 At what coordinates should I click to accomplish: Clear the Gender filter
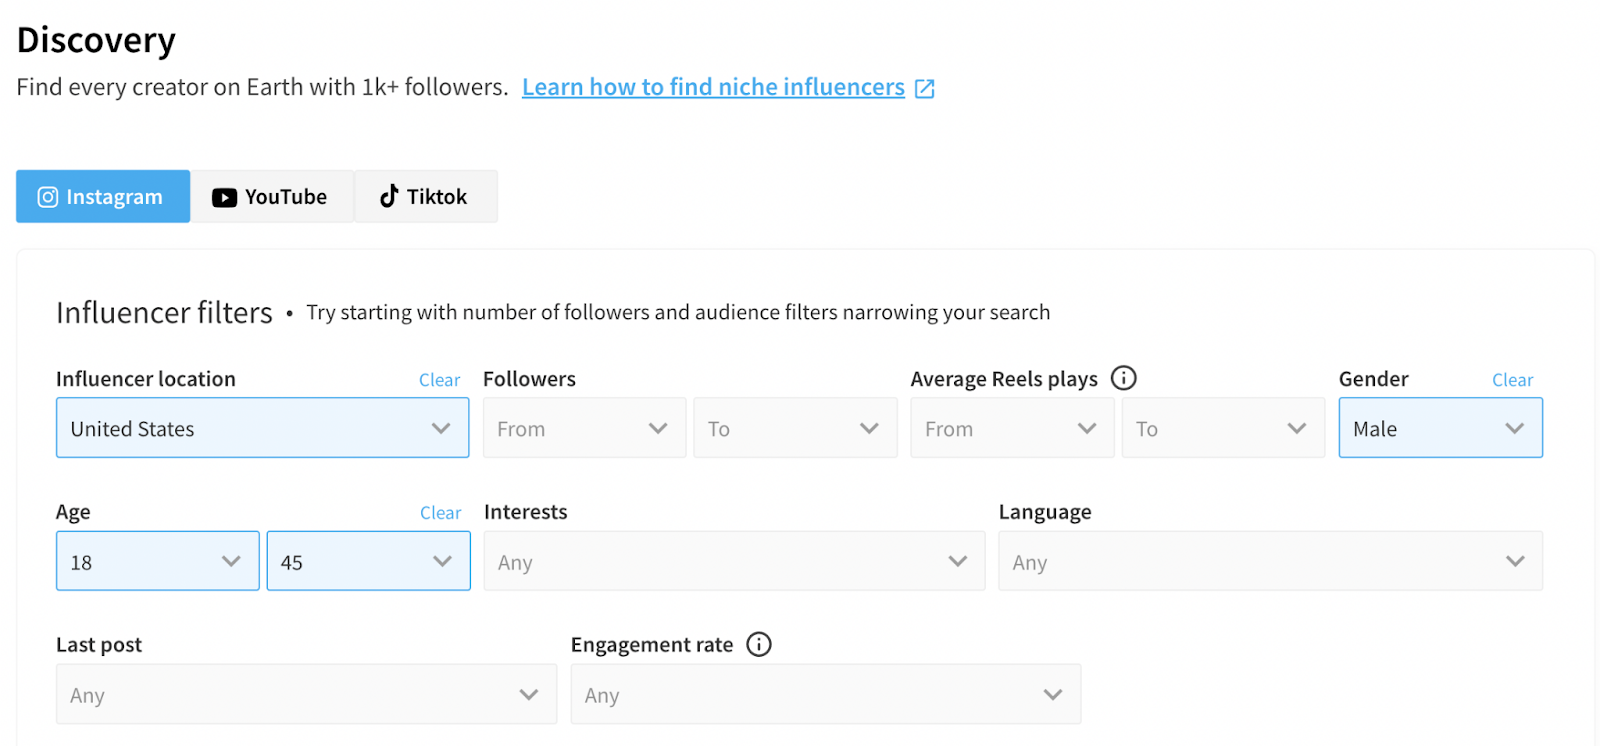click(1512, 380)
